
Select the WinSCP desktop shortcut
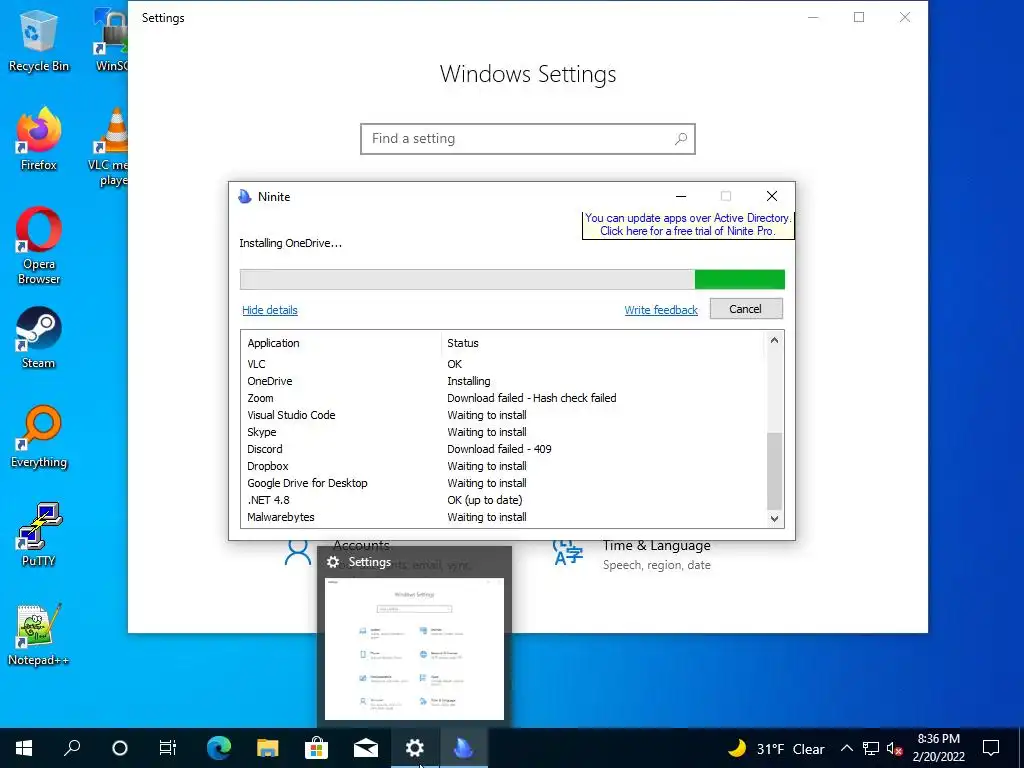coord(111,40)
